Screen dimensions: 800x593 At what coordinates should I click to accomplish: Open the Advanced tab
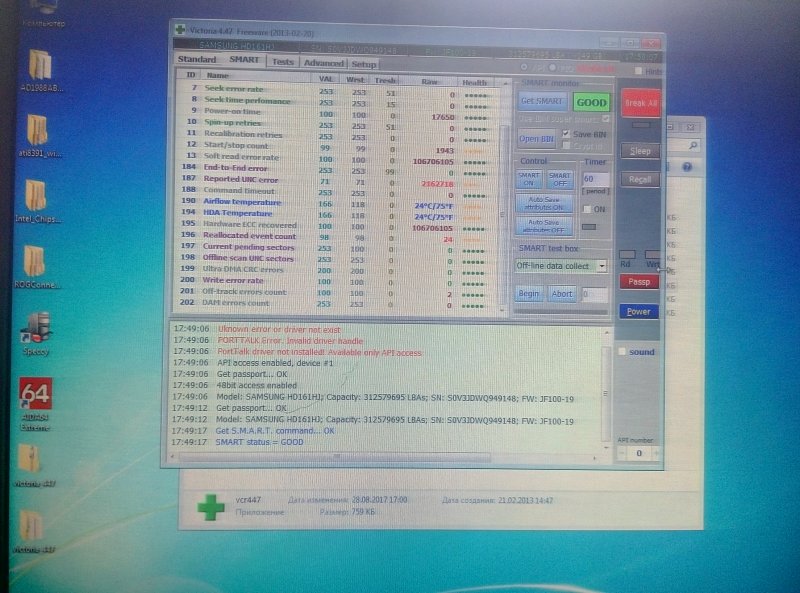coord(324,62)
